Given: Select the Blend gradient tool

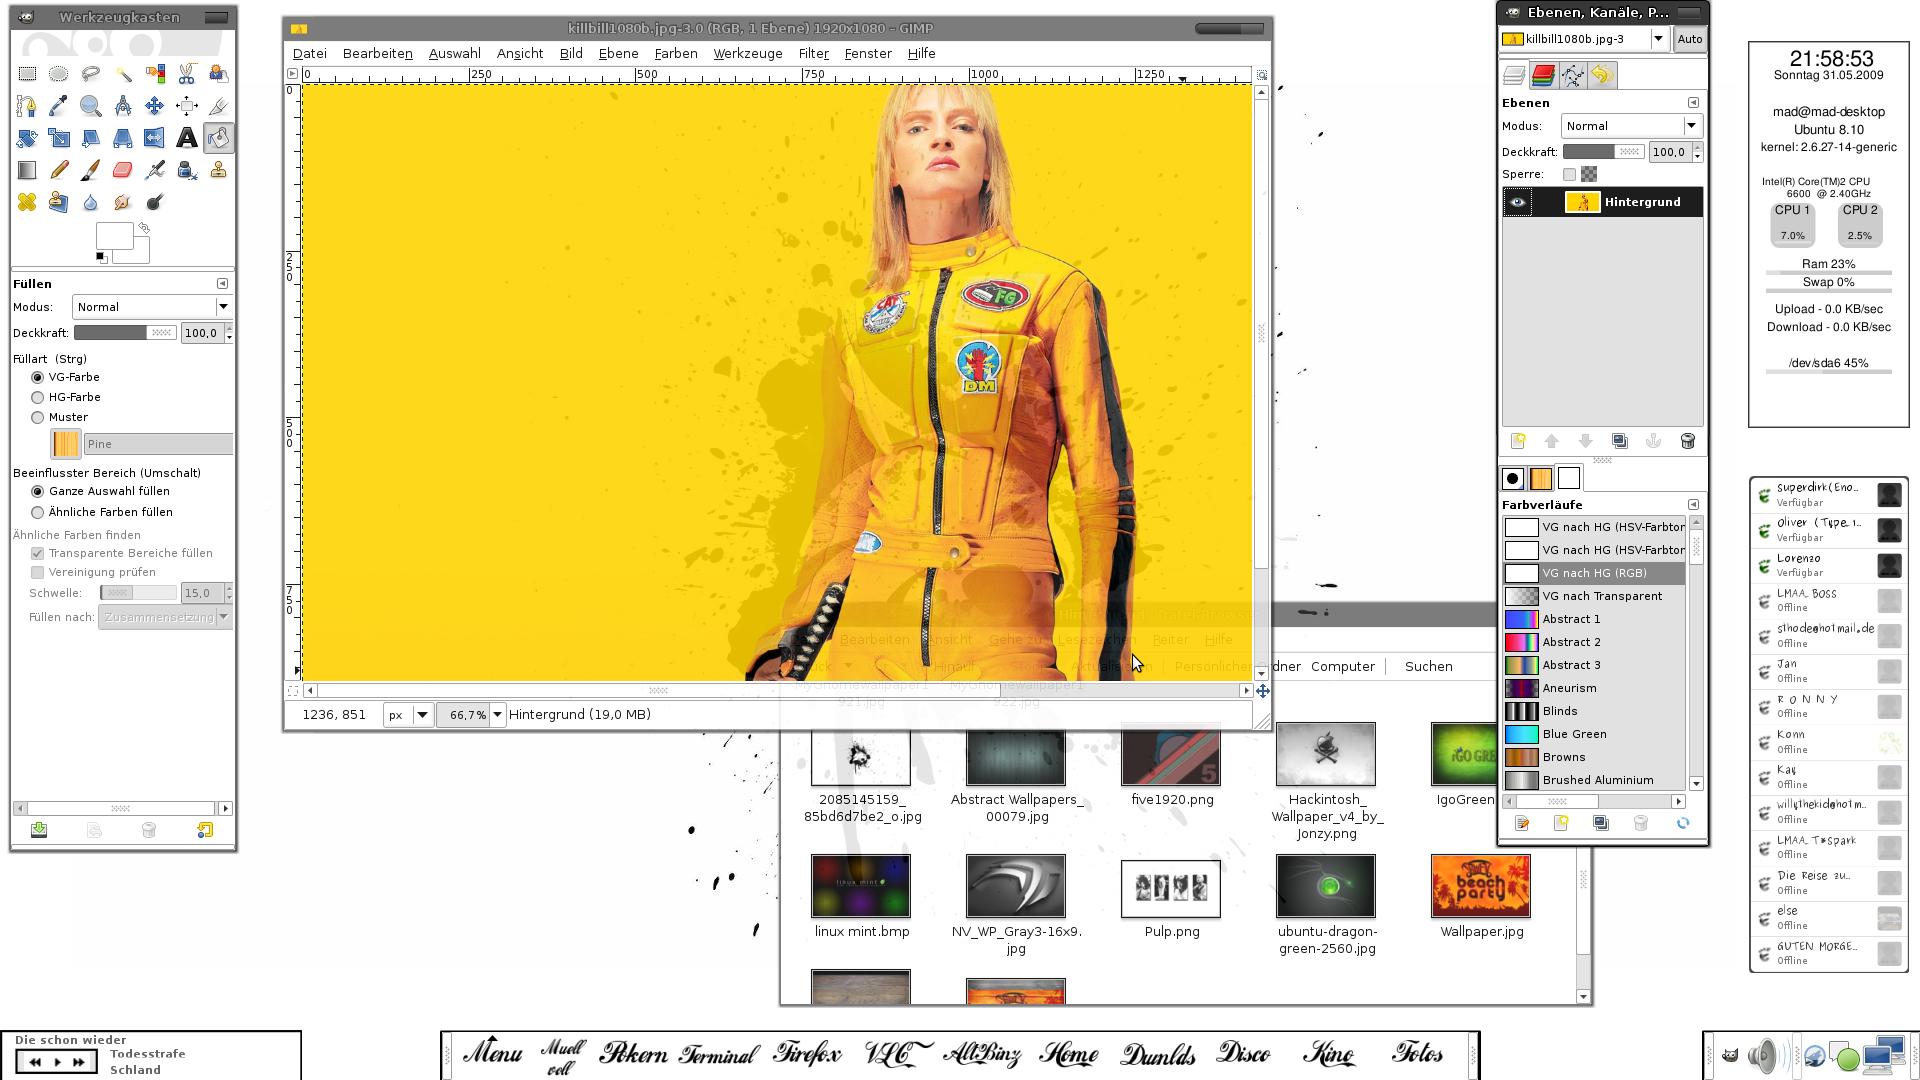Looking at the screenshot, I should coord(27,170).
